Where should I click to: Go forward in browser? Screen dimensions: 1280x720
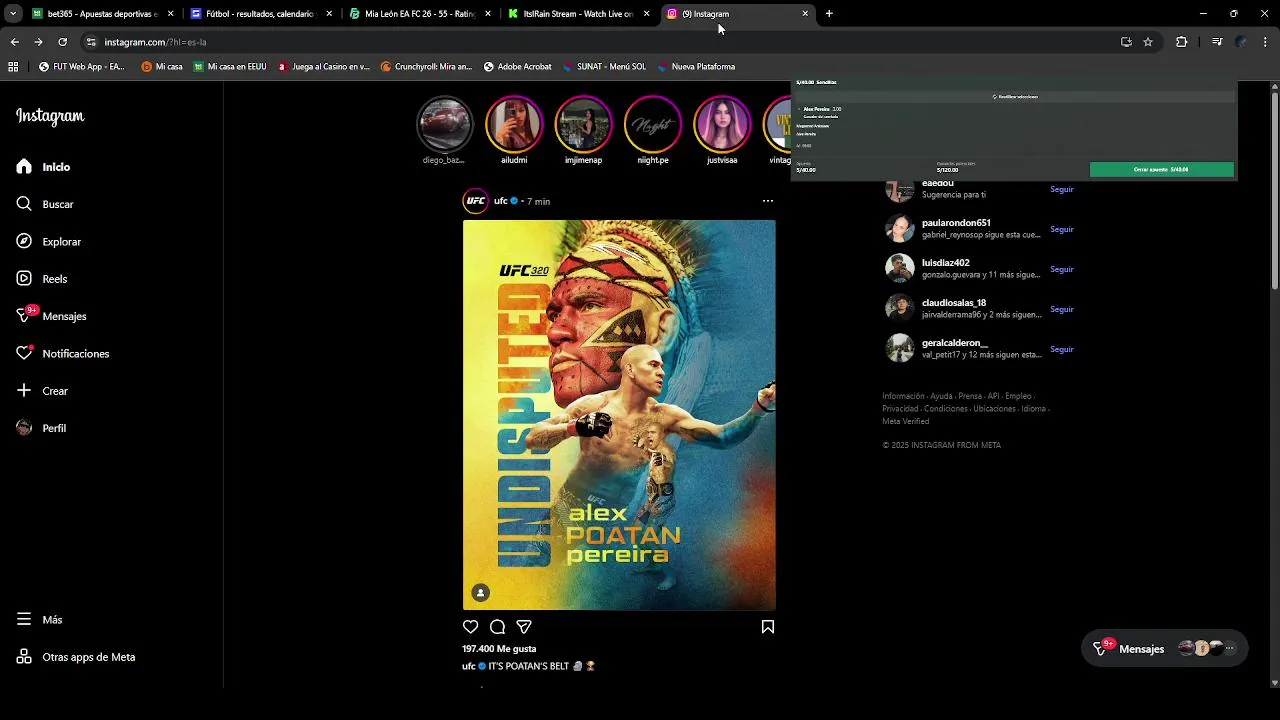coord(38,42)
